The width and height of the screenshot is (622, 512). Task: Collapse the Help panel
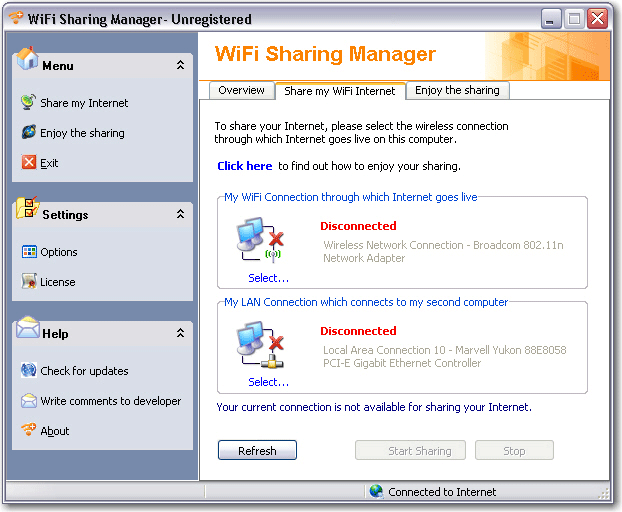[x=180, y=333]
